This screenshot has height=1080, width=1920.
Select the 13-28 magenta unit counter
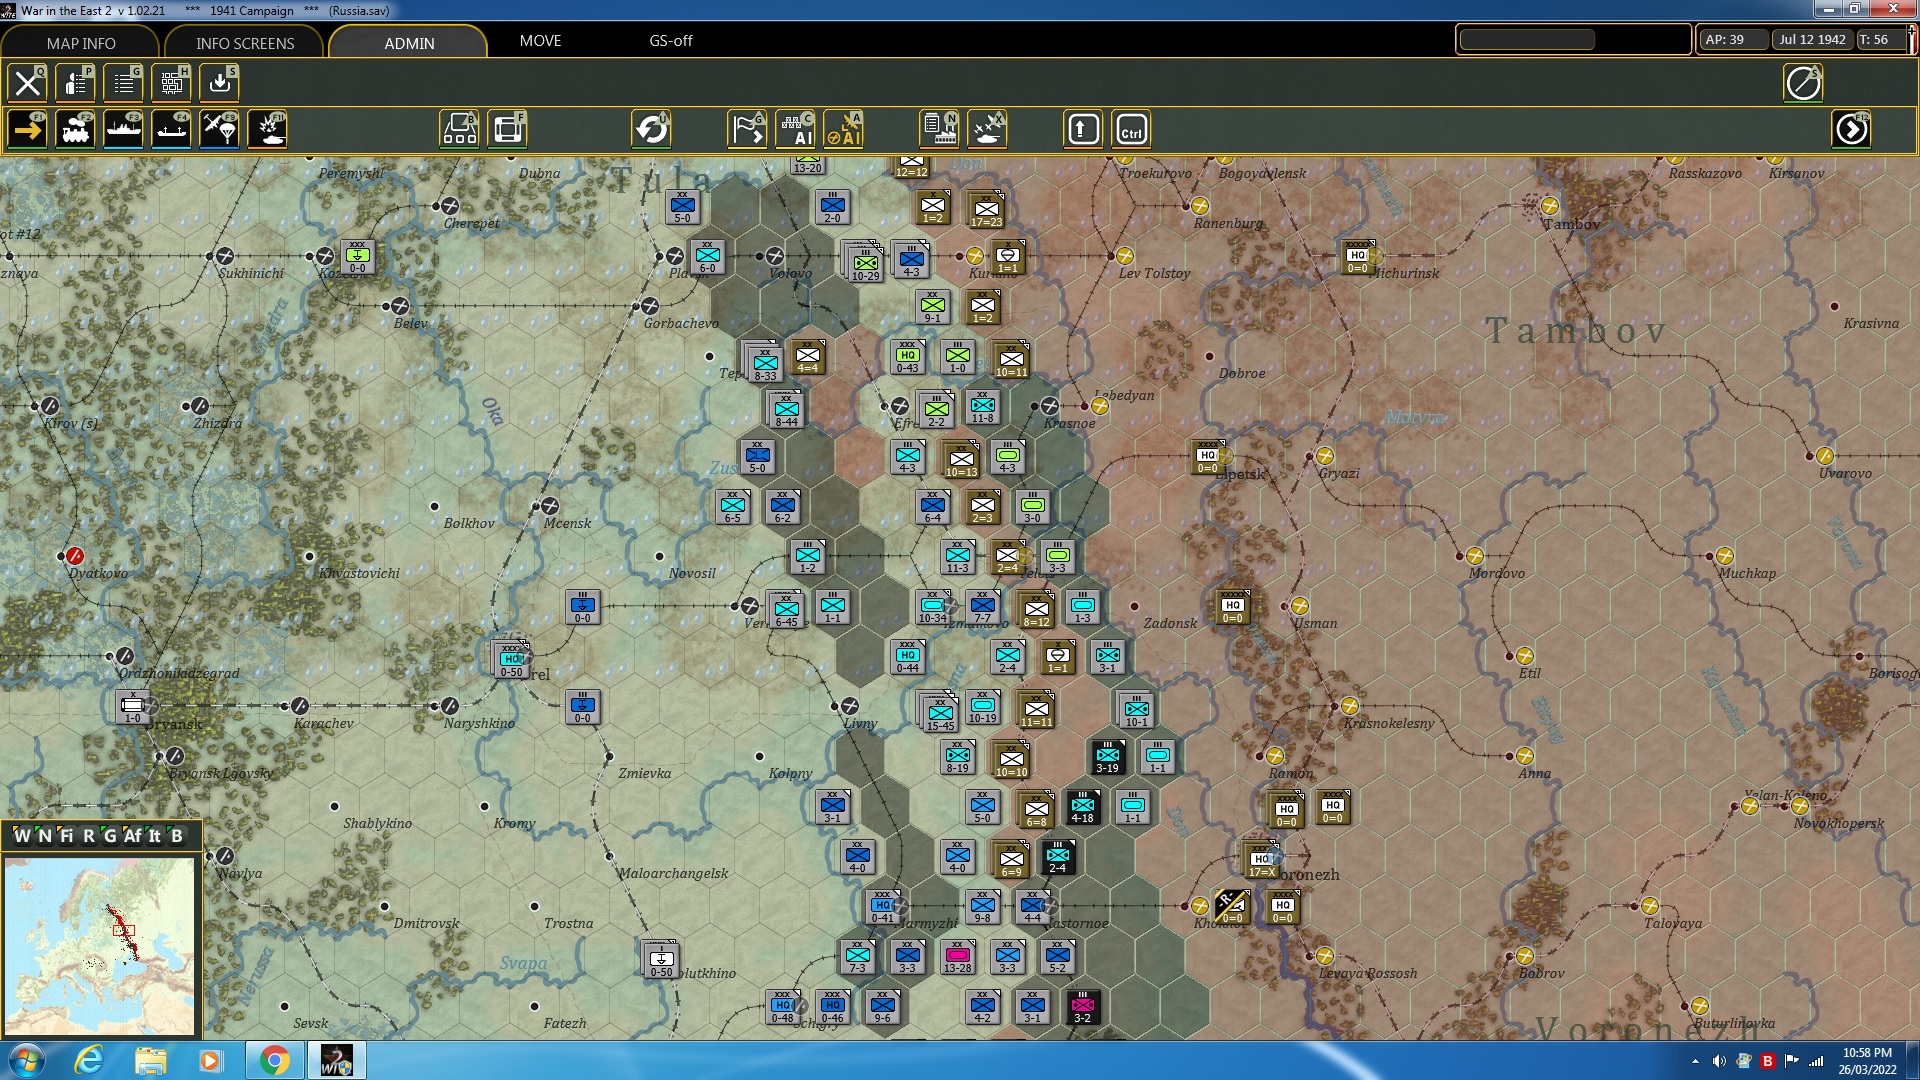[957, 956]
